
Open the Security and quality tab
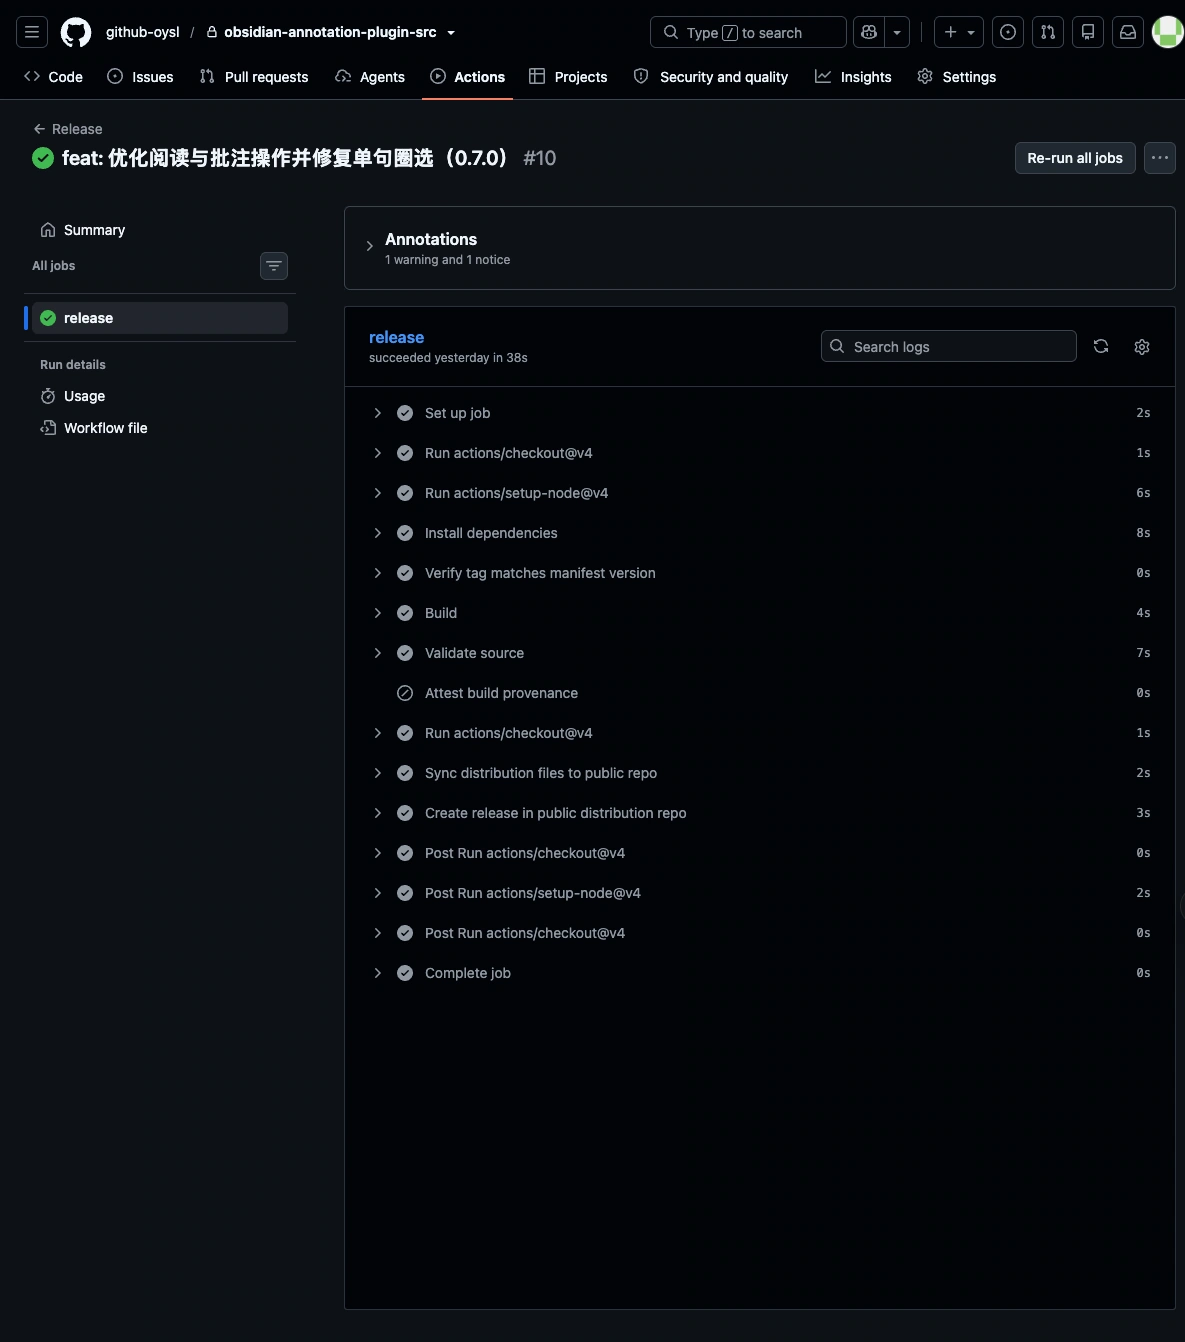coord(711,77)
